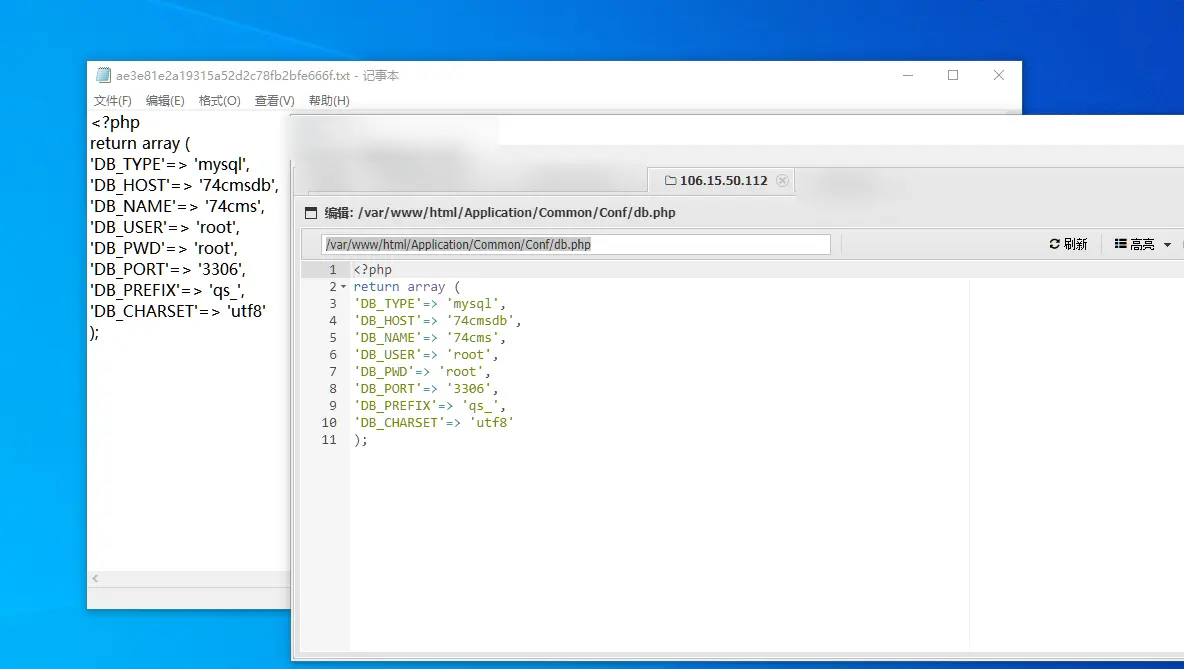Click Notepad horizontal scrollbar left arrow
Image resolution: width=1184 pixels, height=669 pixels.
tap(95, 578)
